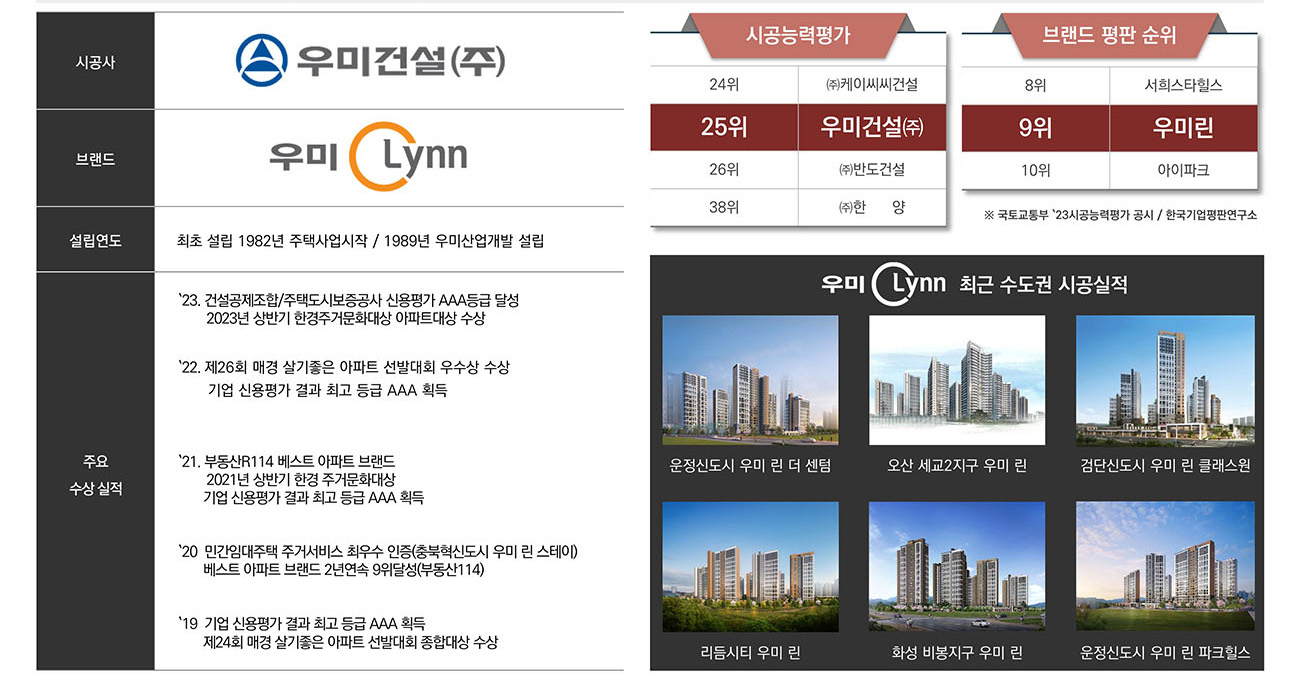
Task: Click the 최초 설립 1982년 주택사업시작 text
Action: [x=272, y=240]
